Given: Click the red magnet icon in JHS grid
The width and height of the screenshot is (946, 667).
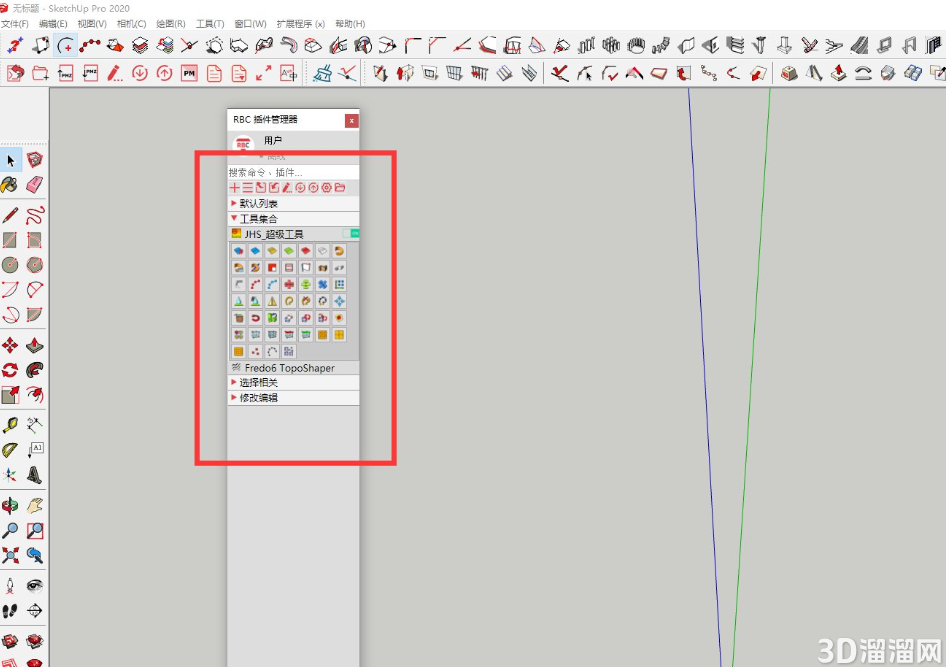Looking at the screenshot, I should pos(255,318).
